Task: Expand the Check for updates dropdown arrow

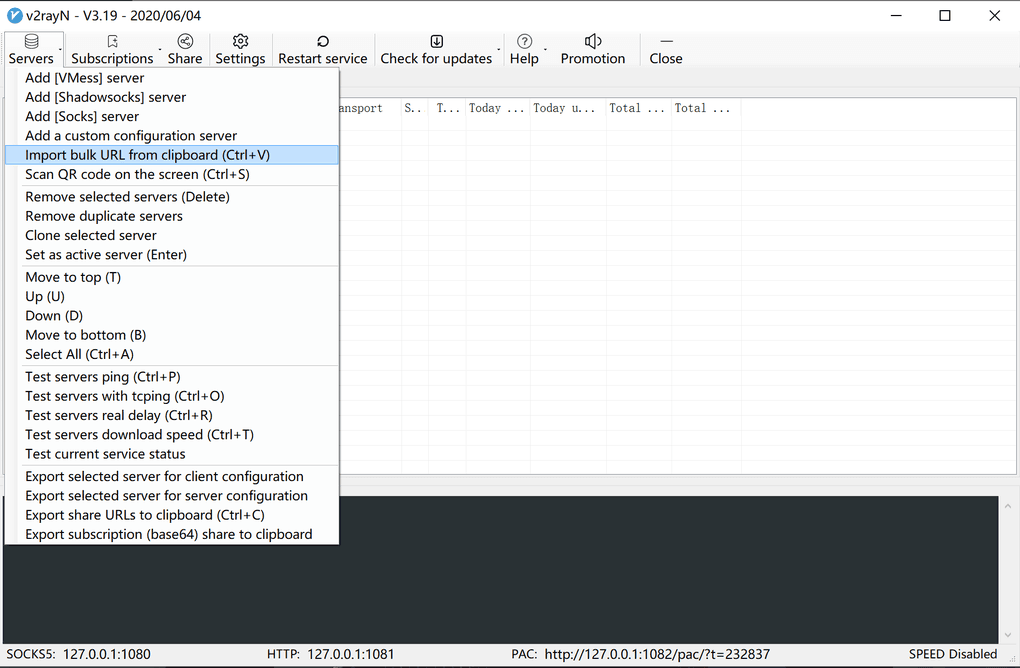Action: [x=499, y=49]
